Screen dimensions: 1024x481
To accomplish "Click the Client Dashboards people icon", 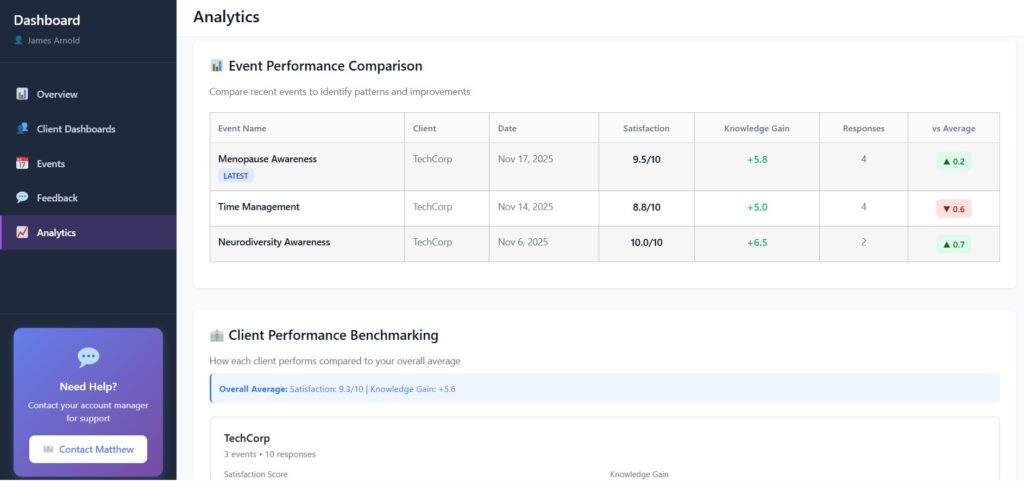I will [x=22, y=129].
